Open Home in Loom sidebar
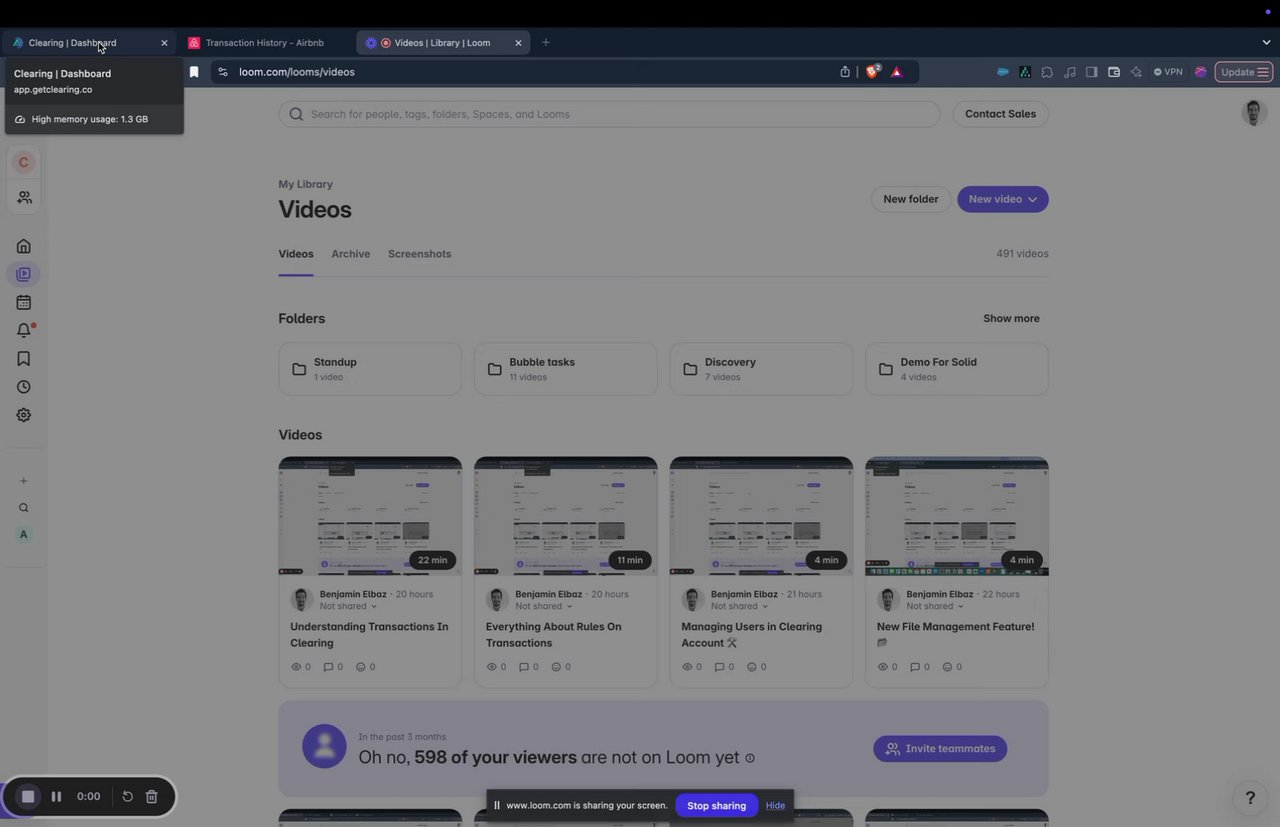This screenshot has height=827, width=1280. pyautogui.click(x=23, y=246)
